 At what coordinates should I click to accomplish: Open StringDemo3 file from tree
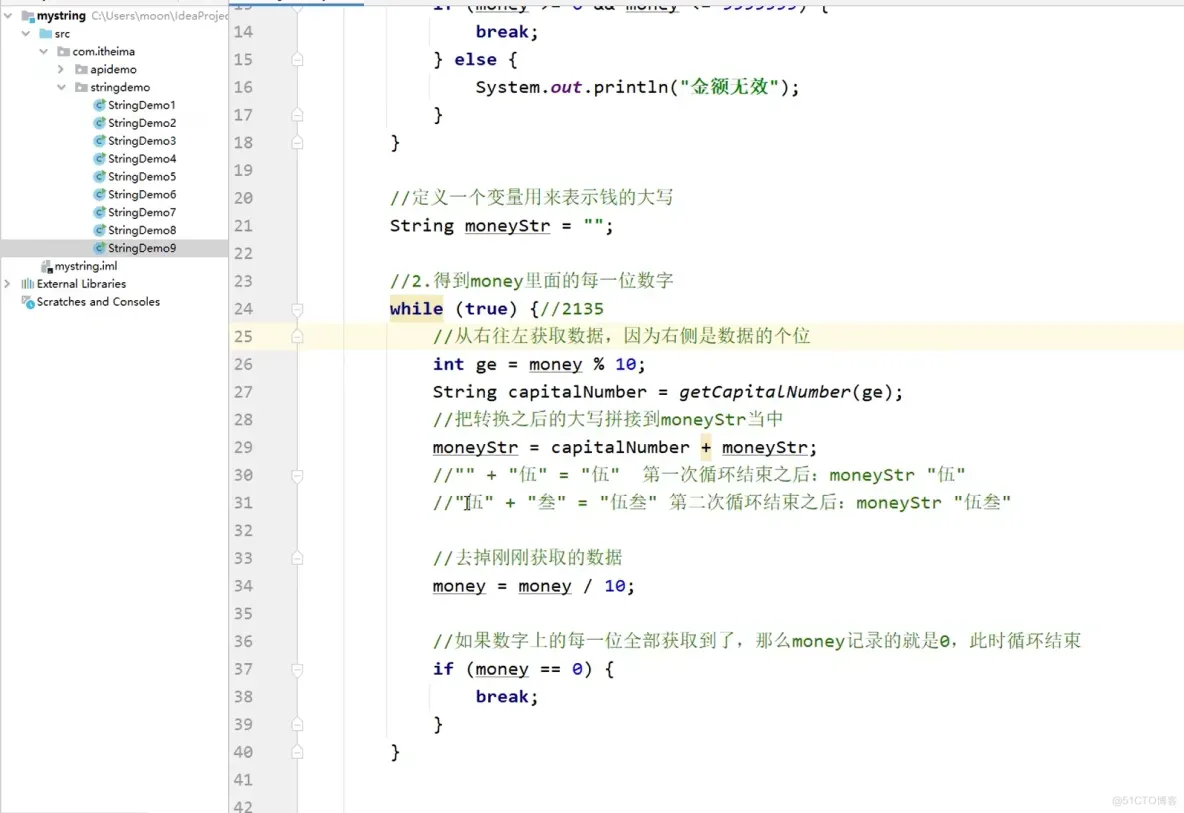click(x=142, y=140)
